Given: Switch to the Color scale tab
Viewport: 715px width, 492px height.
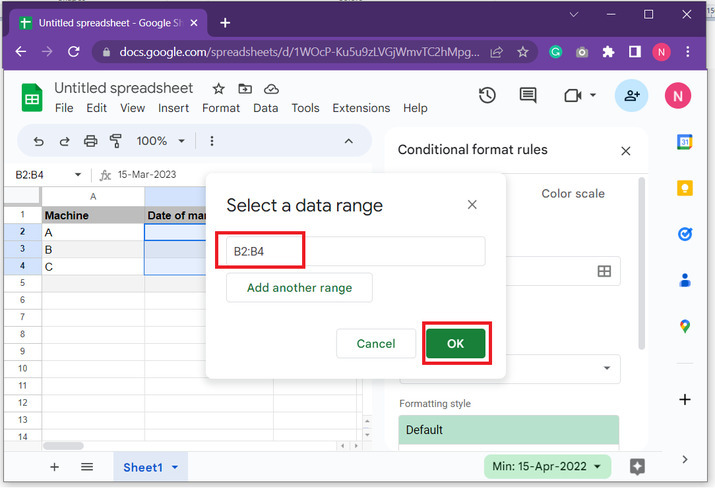Looking at the screenshot, I should pos(573,194).
